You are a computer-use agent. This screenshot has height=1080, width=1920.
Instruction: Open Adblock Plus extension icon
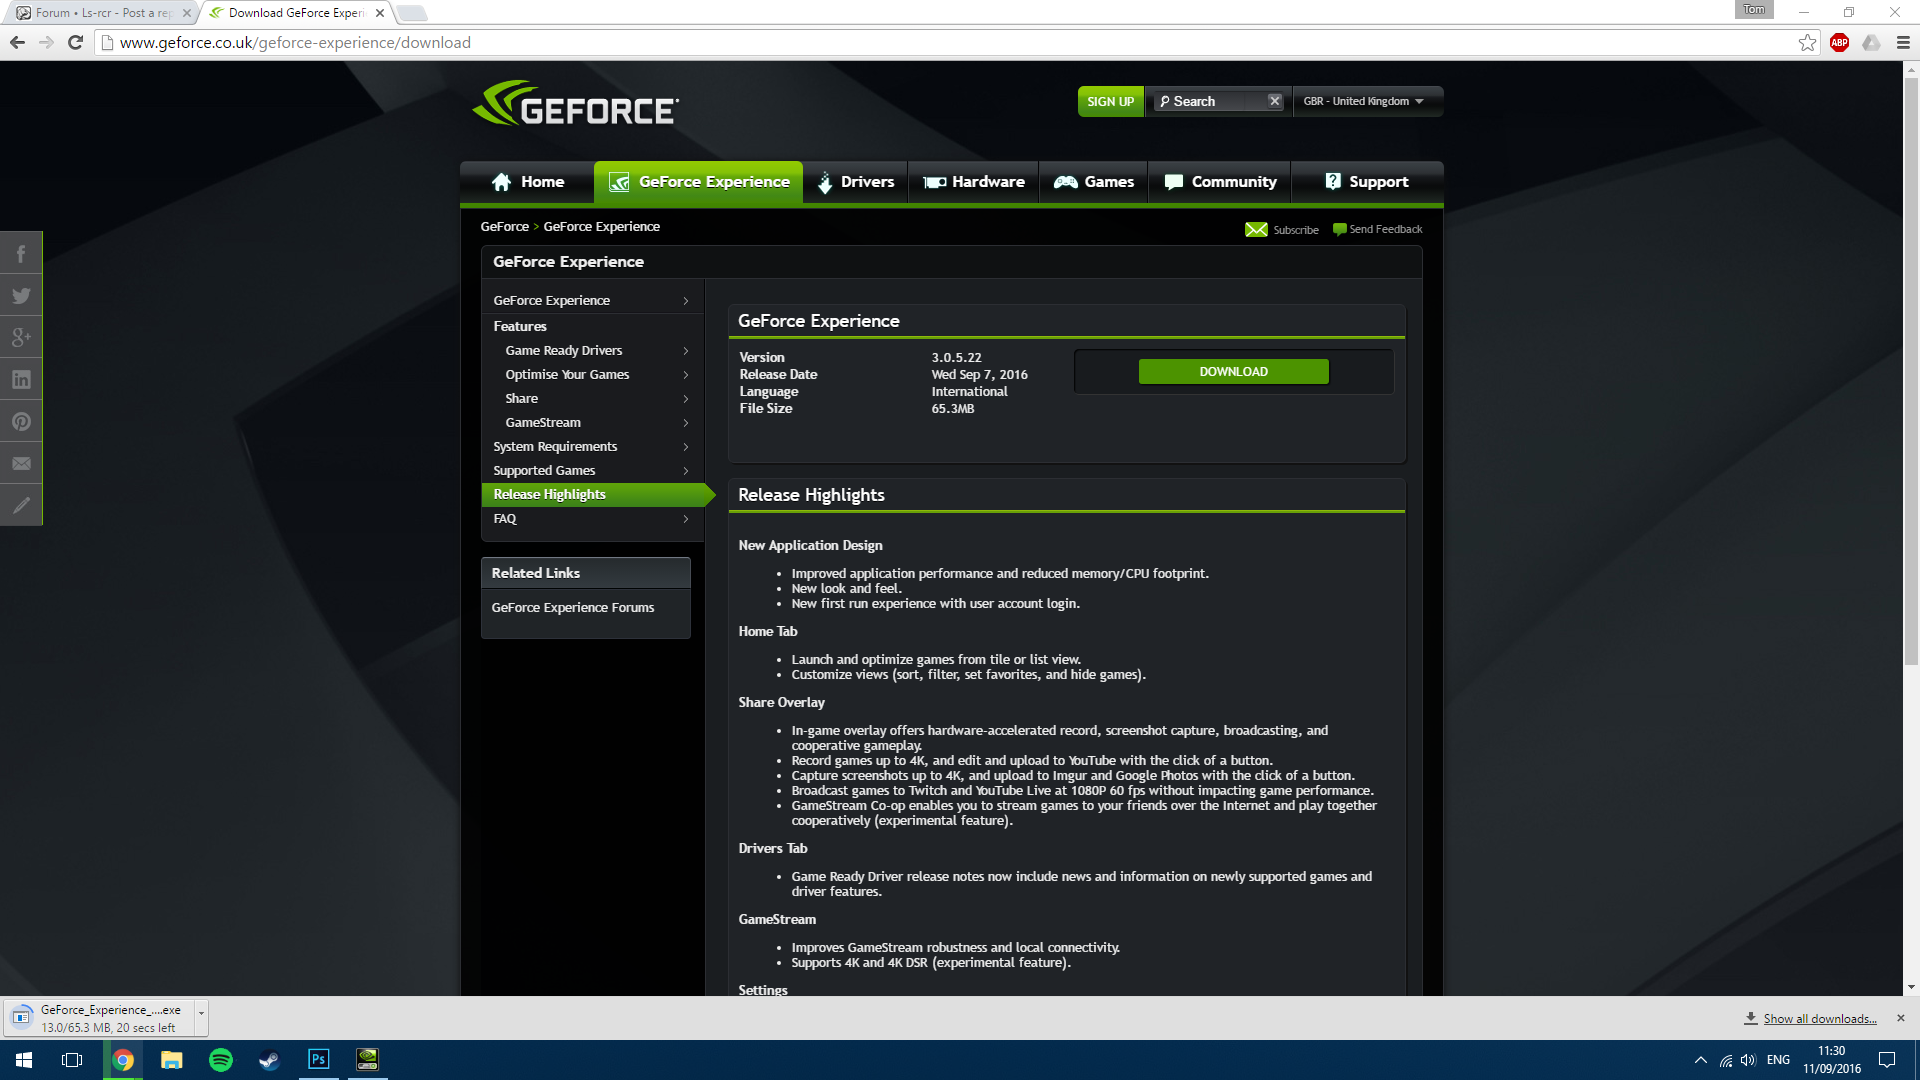1839,42
